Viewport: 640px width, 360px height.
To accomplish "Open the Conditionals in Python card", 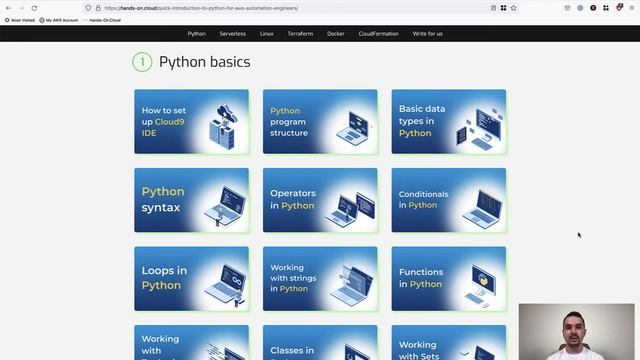I will [449, 200].
